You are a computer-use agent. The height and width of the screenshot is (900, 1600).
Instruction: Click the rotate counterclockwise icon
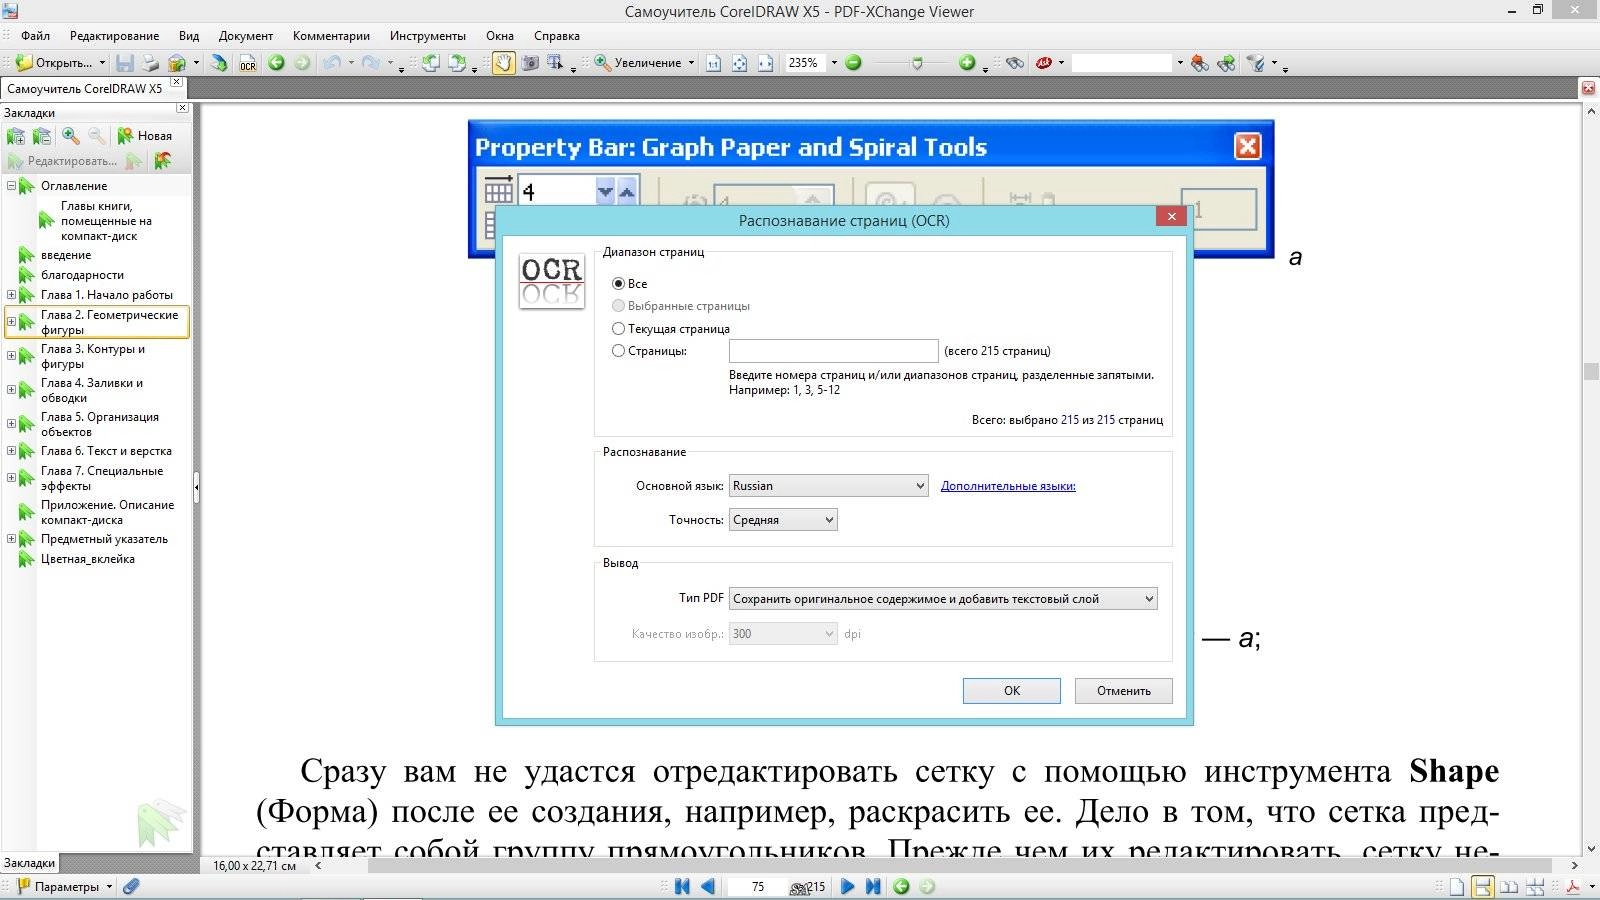pos(430,63)
